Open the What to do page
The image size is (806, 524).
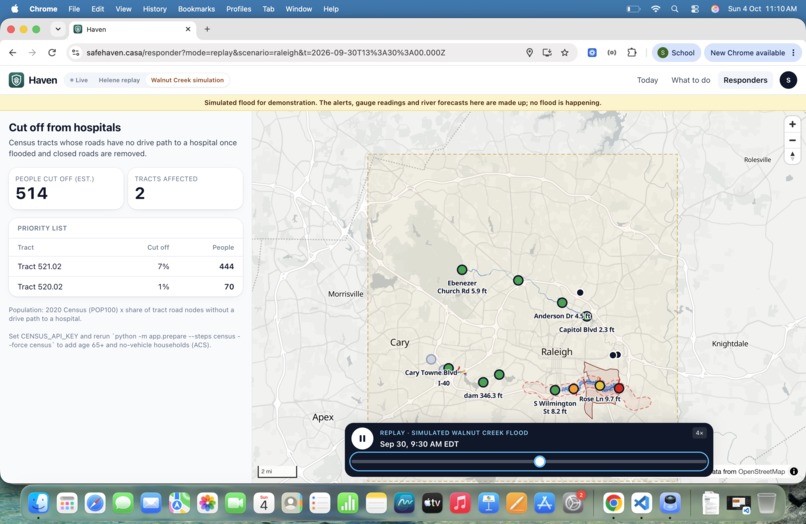690,80
